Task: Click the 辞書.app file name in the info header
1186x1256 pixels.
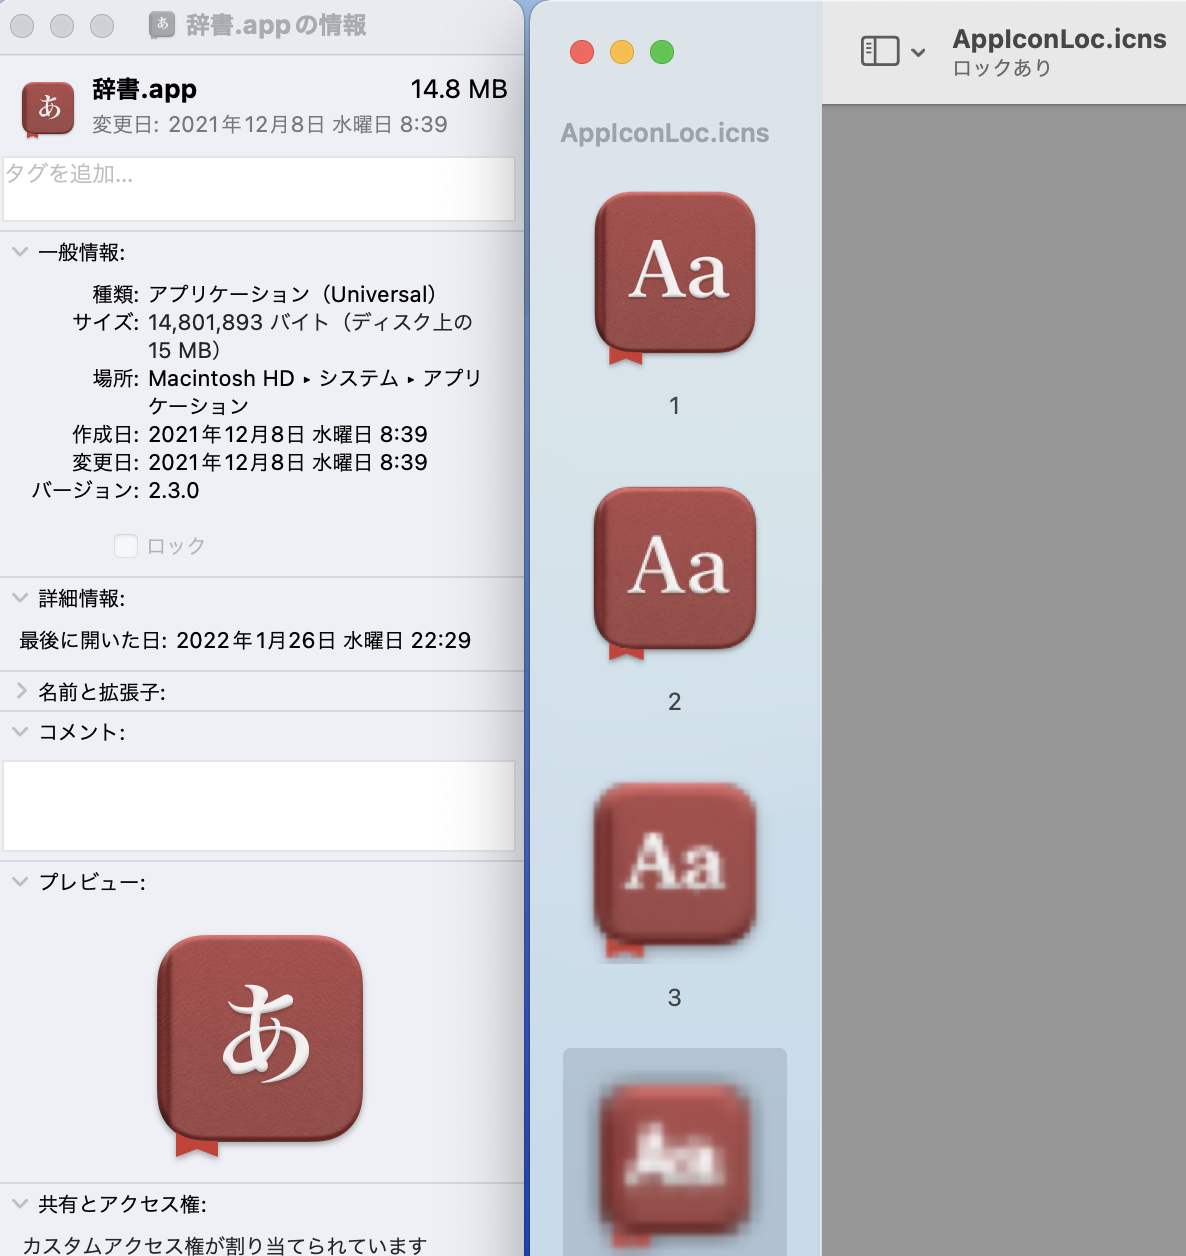Action: point(144,89)
